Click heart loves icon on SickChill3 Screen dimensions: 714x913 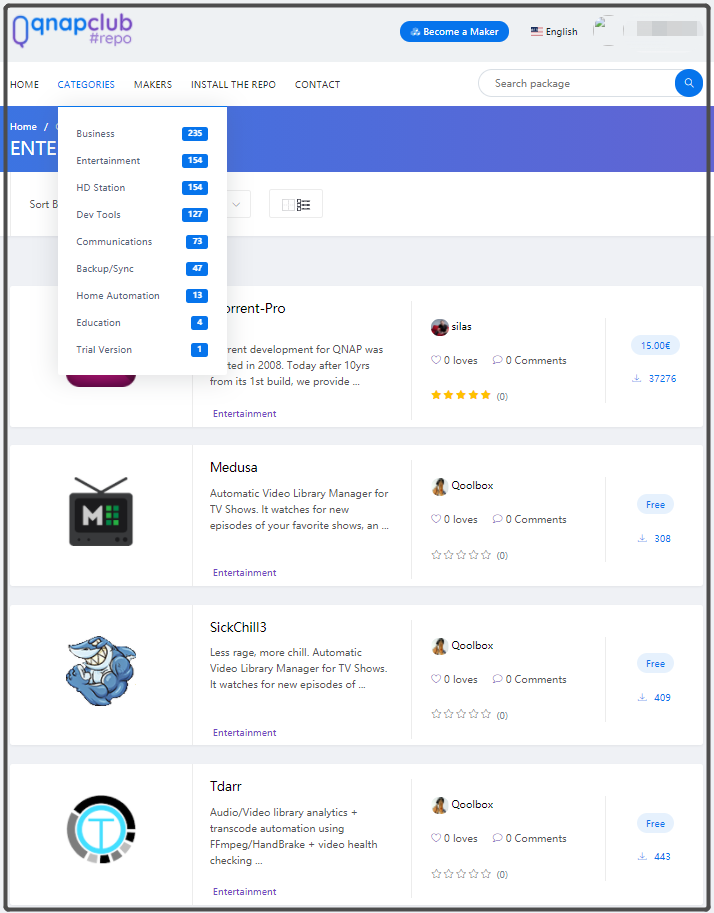[436, 679]
